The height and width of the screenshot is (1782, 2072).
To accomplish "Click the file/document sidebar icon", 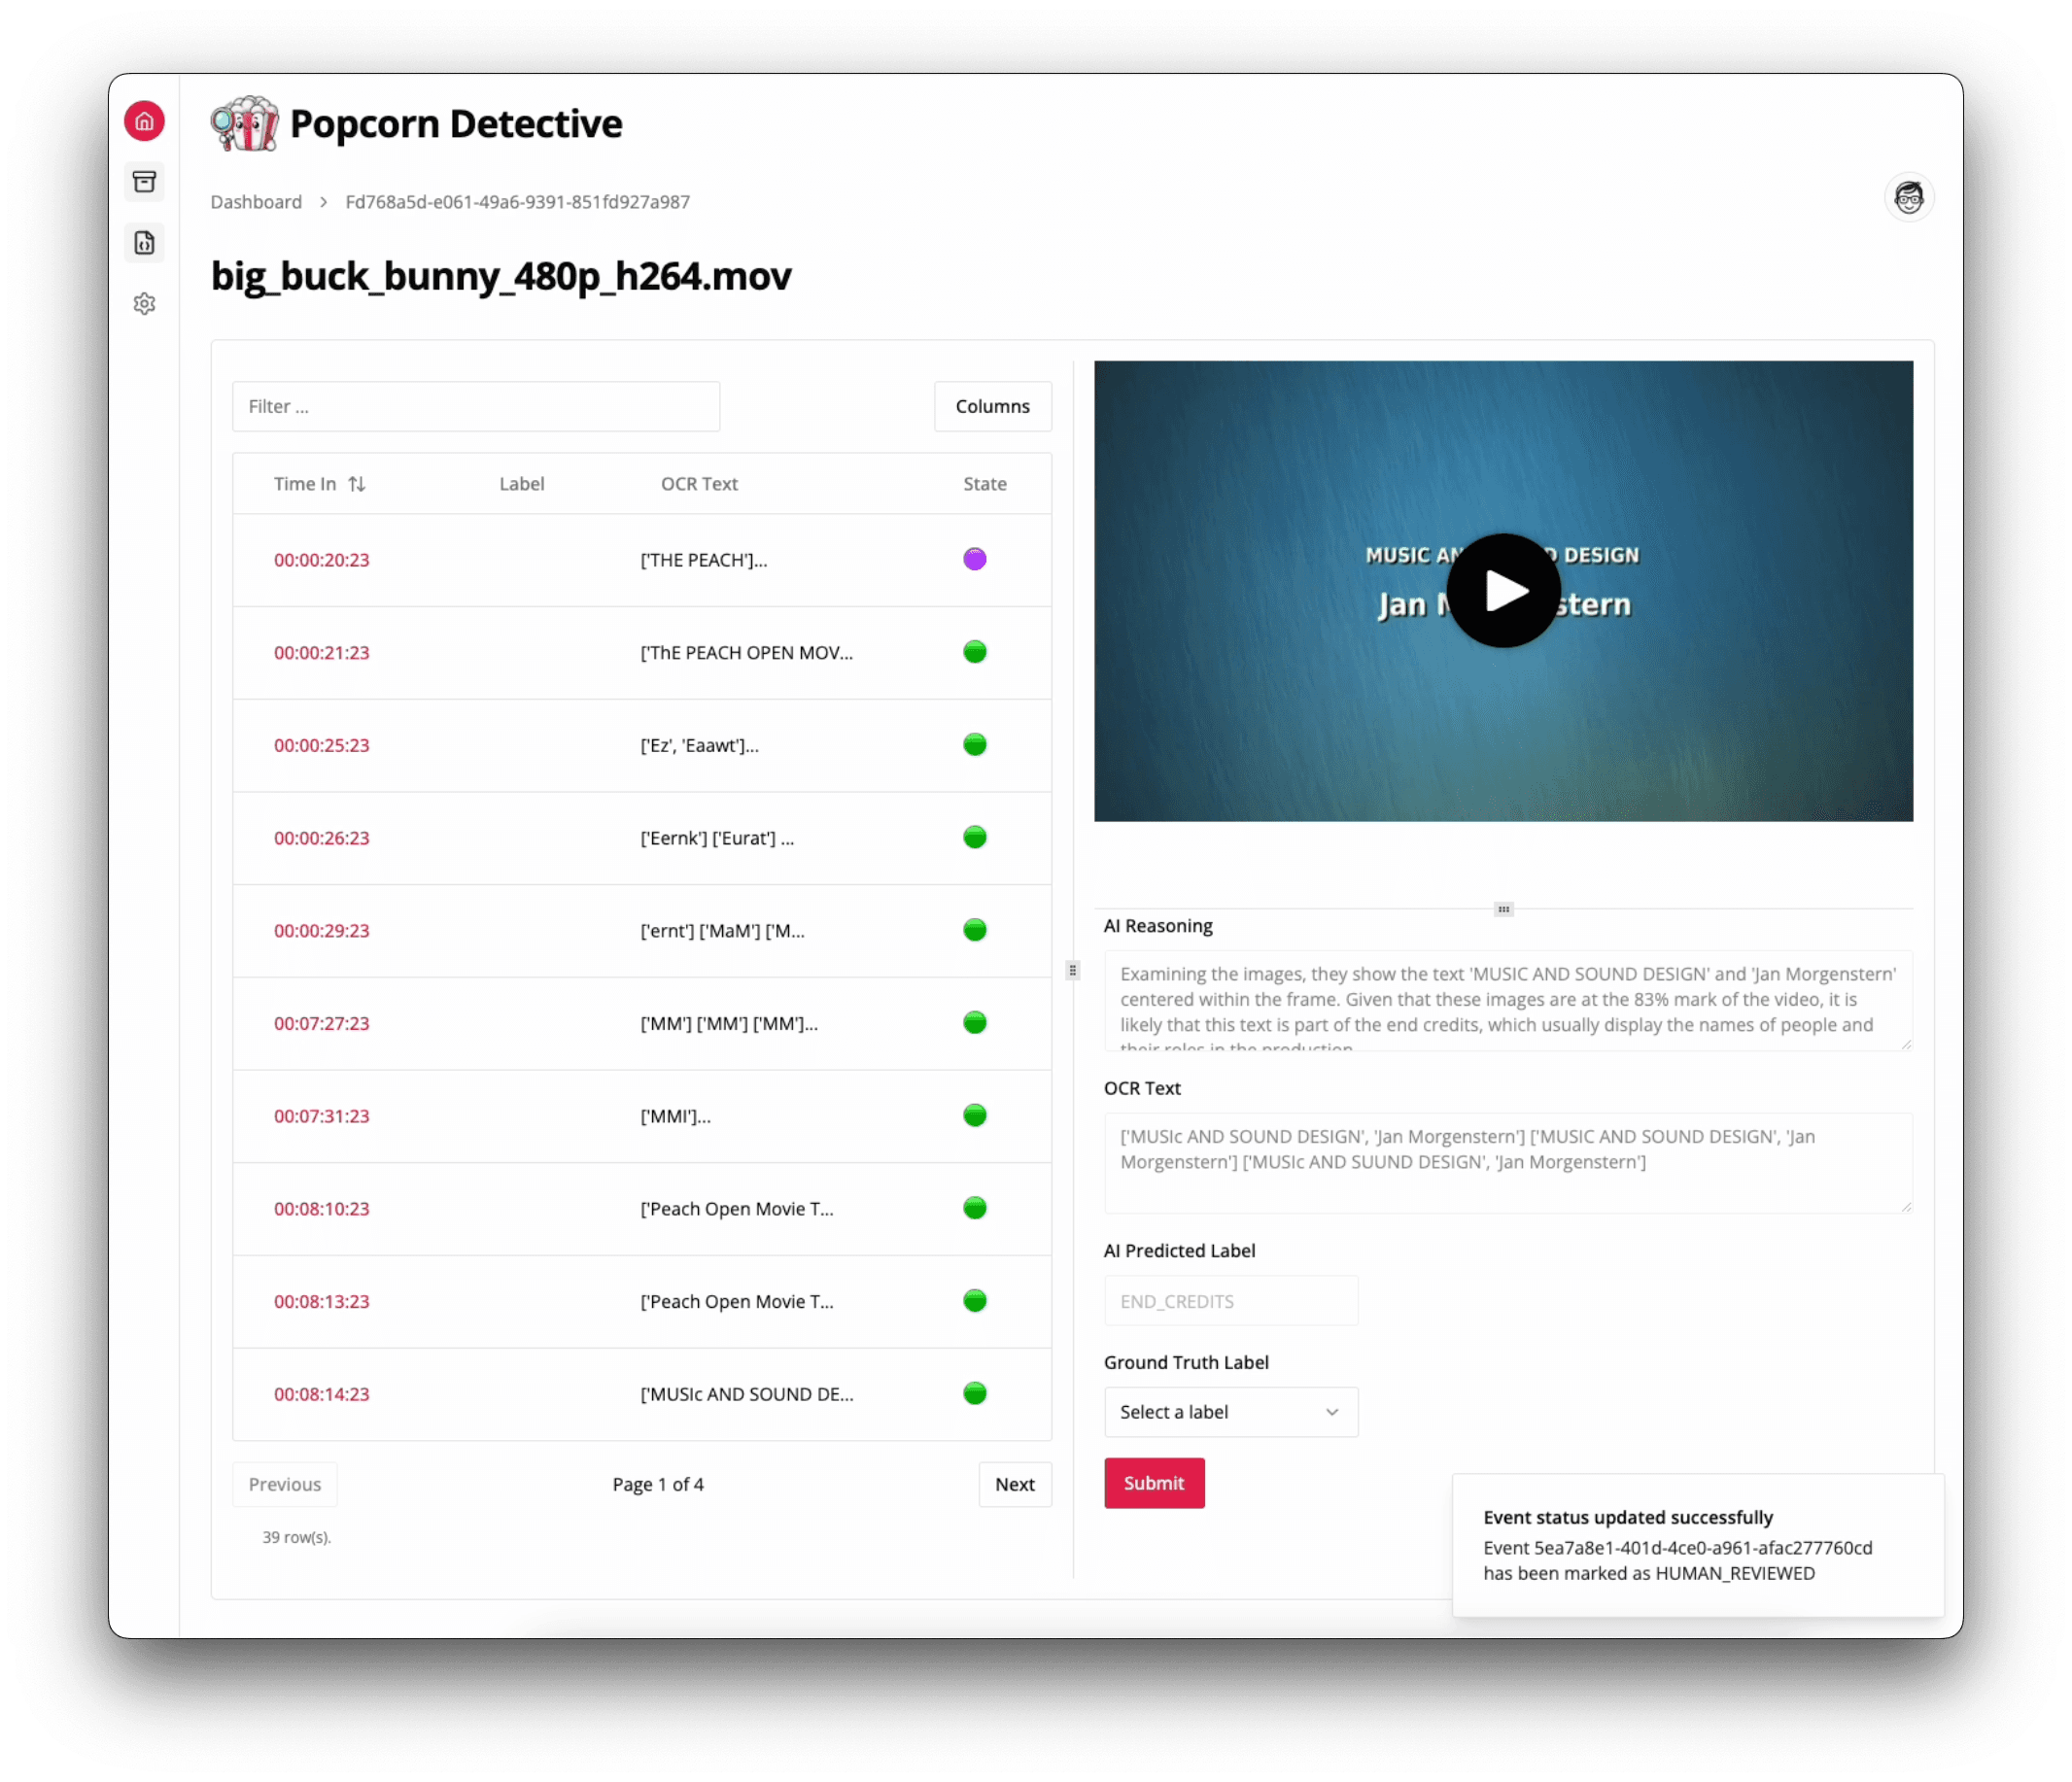I will coord(145,241).
